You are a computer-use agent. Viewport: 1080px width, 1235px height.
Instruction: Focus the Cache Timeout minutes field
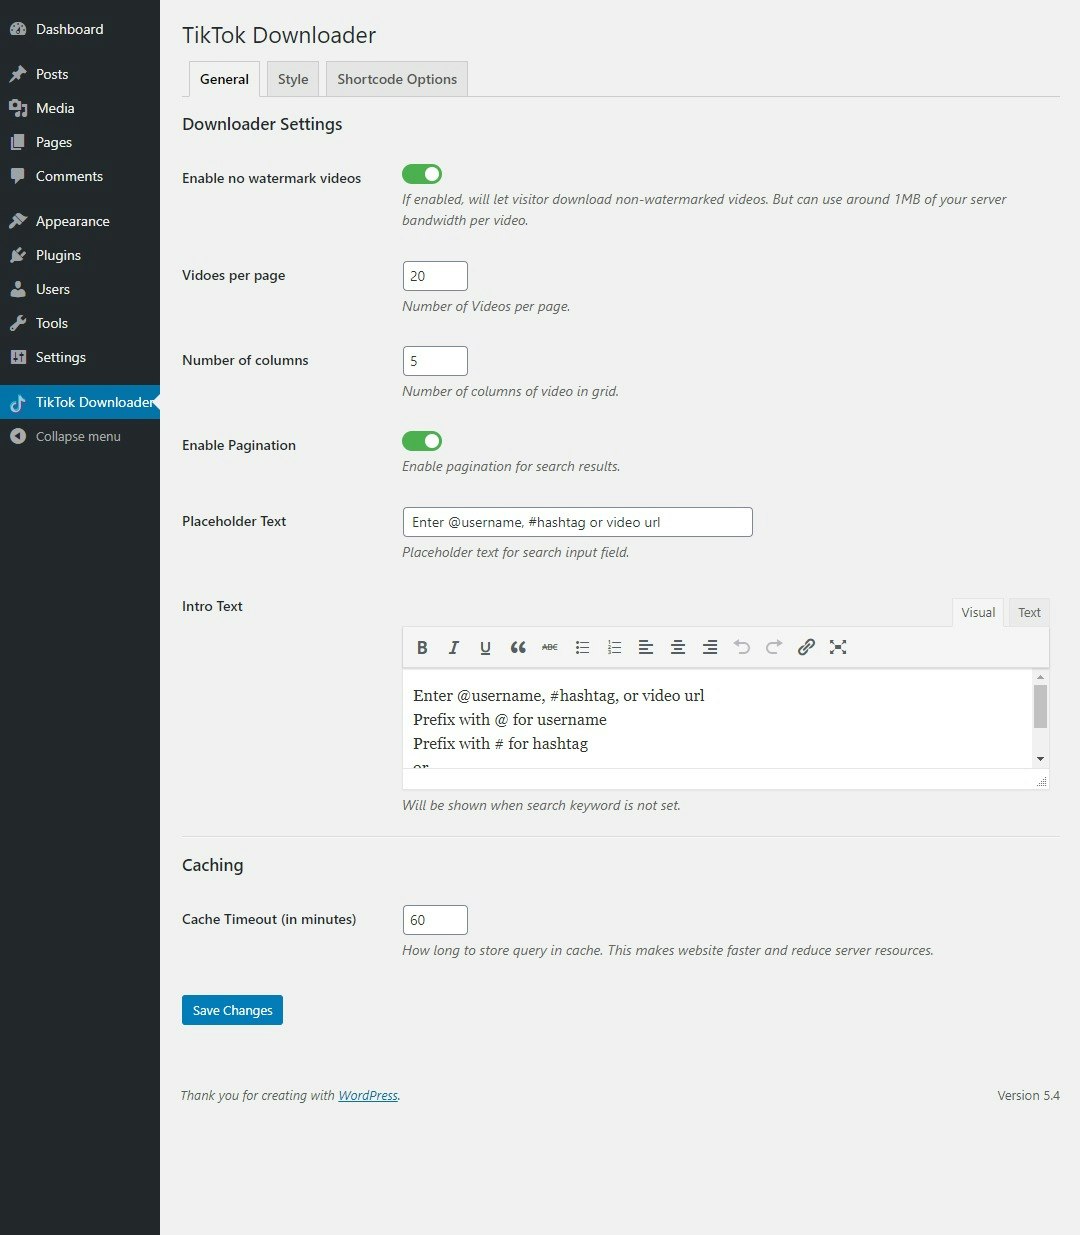[435, 920]
